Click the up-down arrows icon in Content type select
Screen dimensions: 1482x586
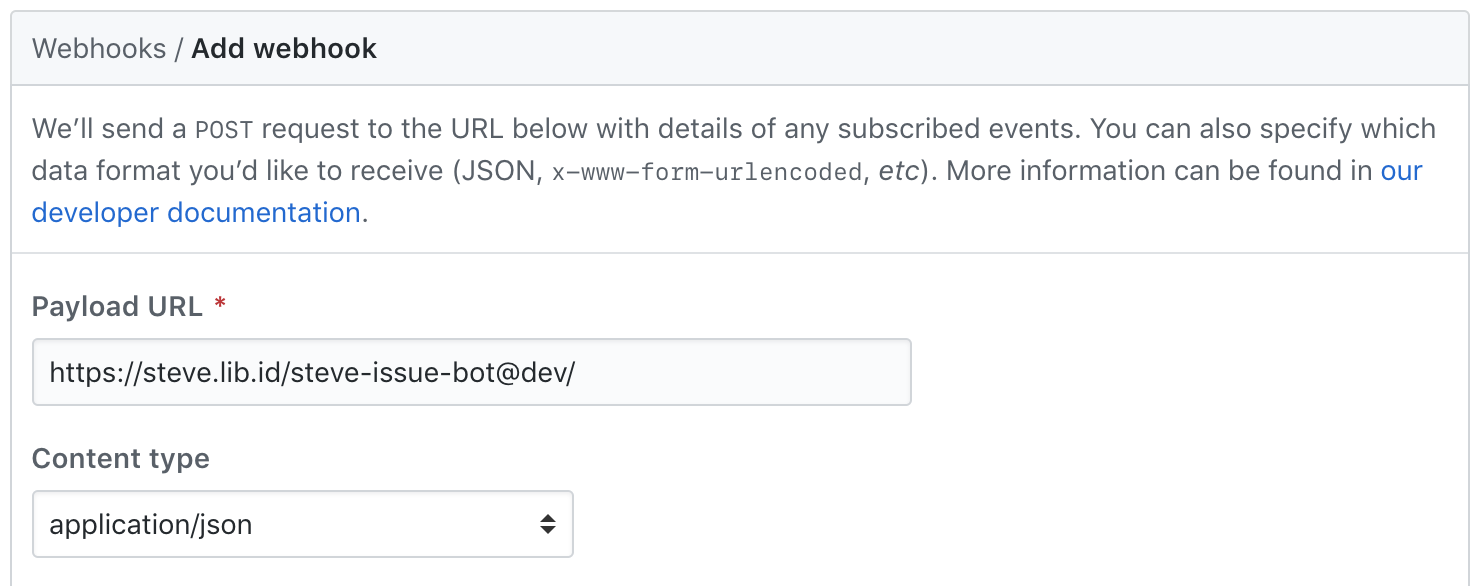(547, 524)
